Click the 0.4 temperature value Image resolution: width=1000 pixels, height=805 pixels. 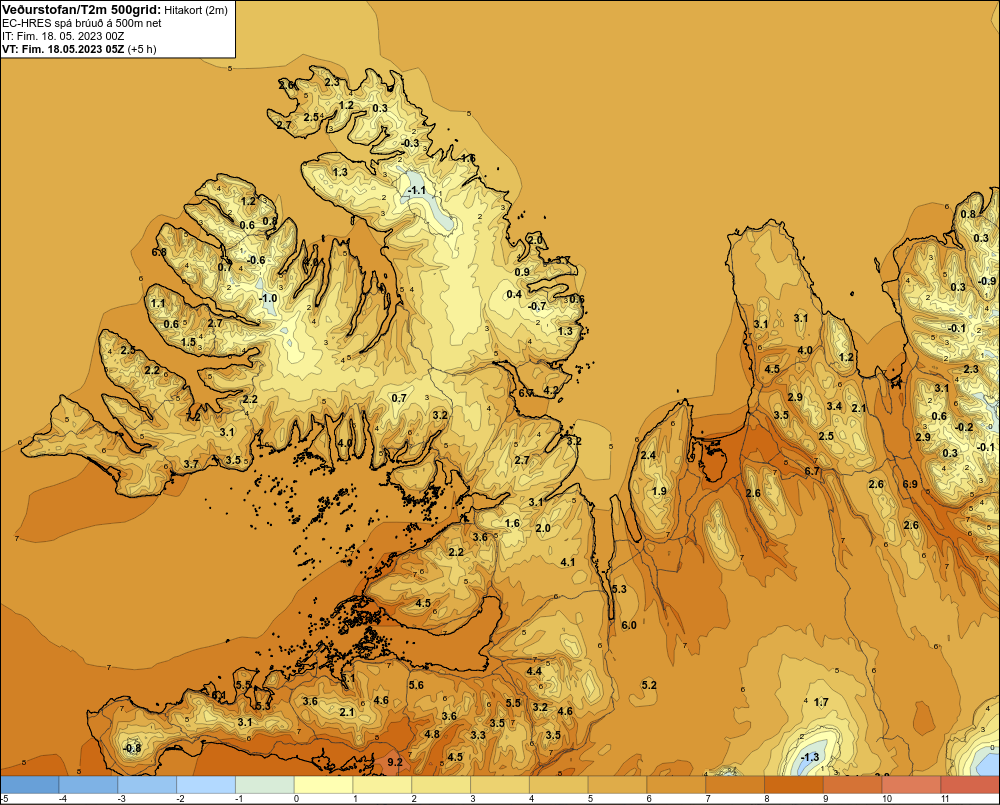tap(514, 294)
